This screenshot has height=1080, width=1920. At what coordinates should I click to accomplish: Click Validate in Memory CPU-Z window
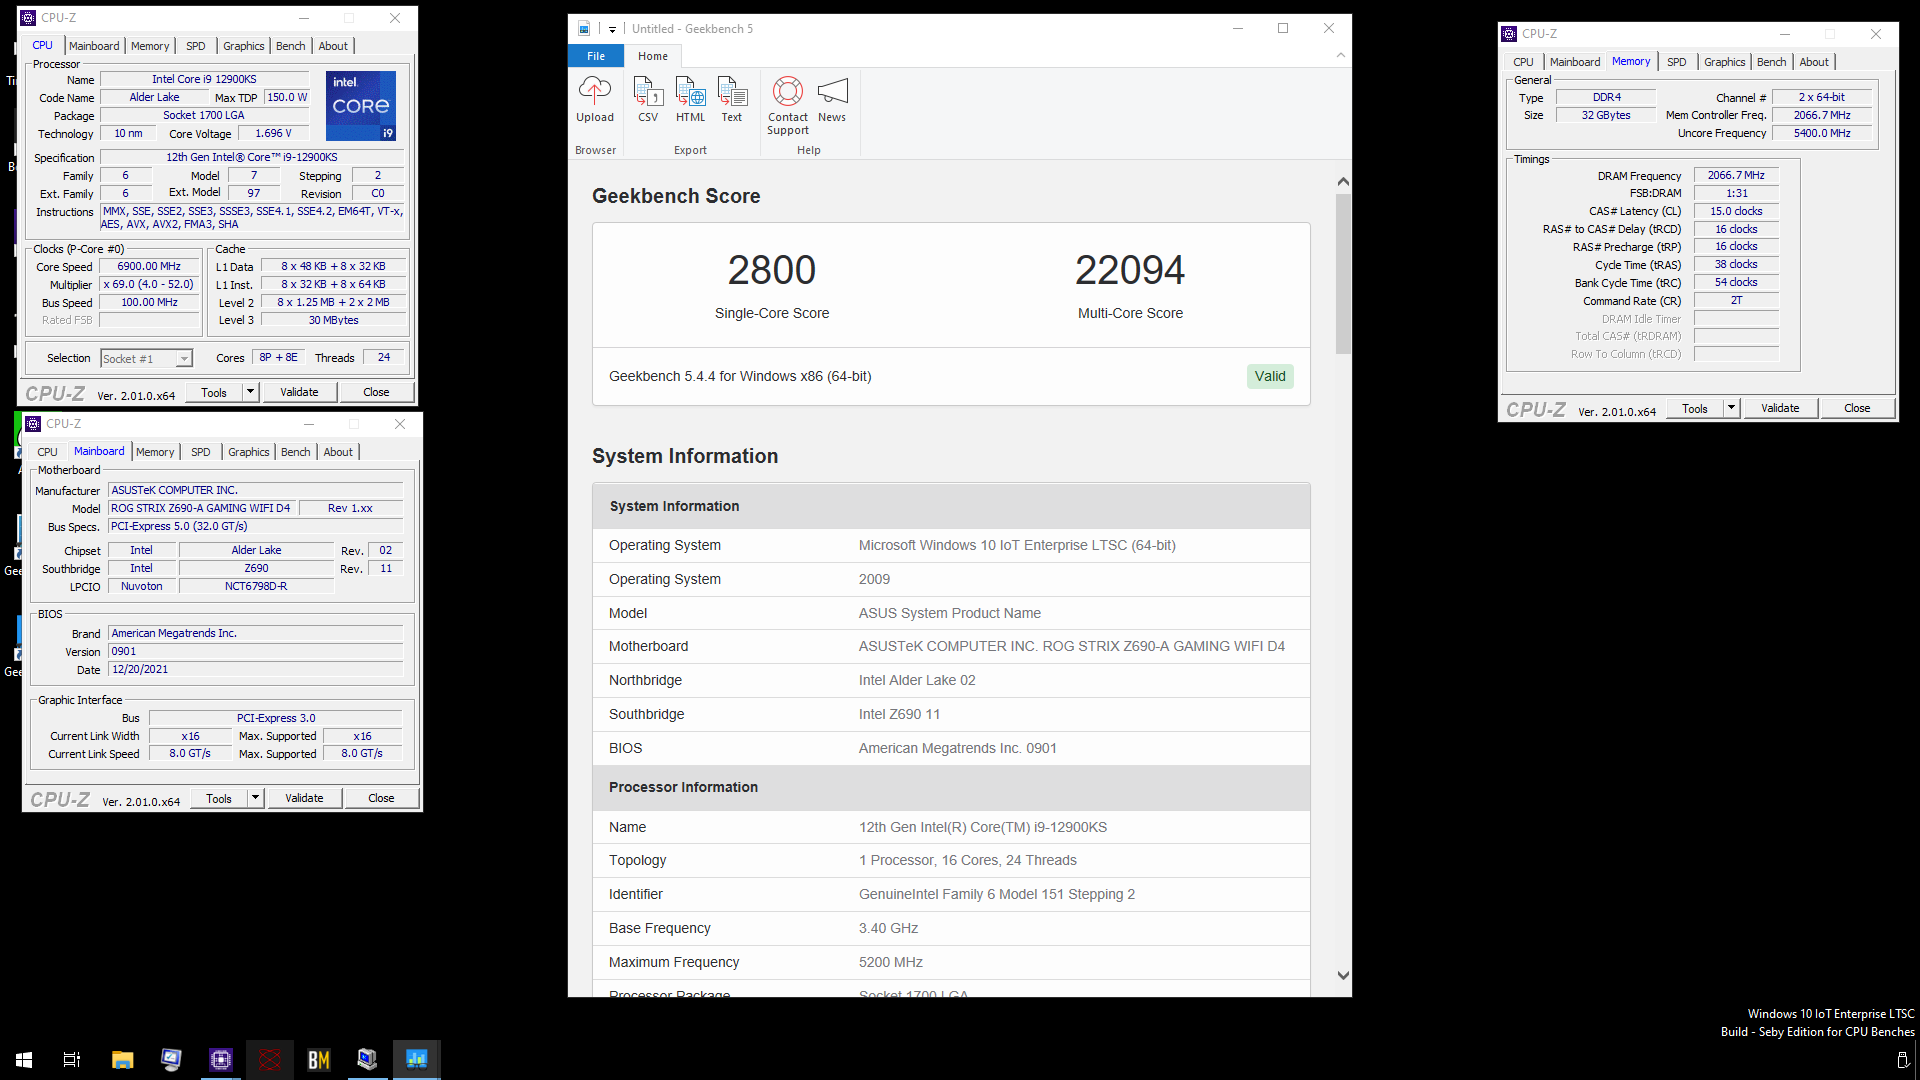[1780, 408]
